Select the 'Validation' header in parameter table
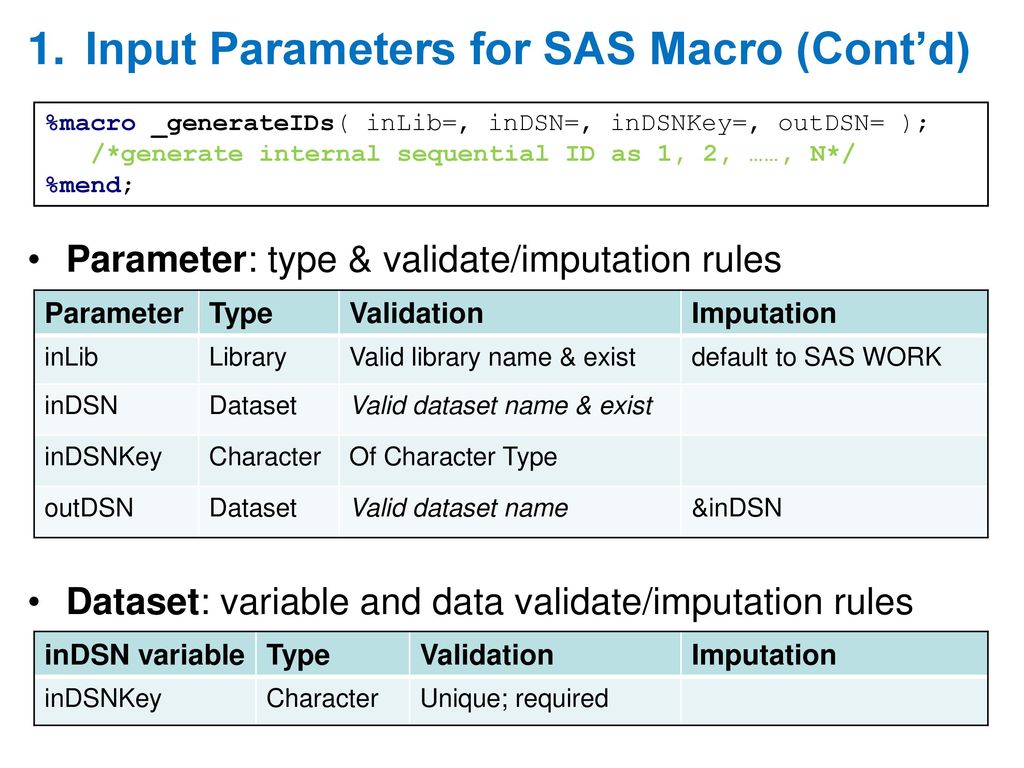Viewport: 1024px width, 768px height. [x=416, y=313]
